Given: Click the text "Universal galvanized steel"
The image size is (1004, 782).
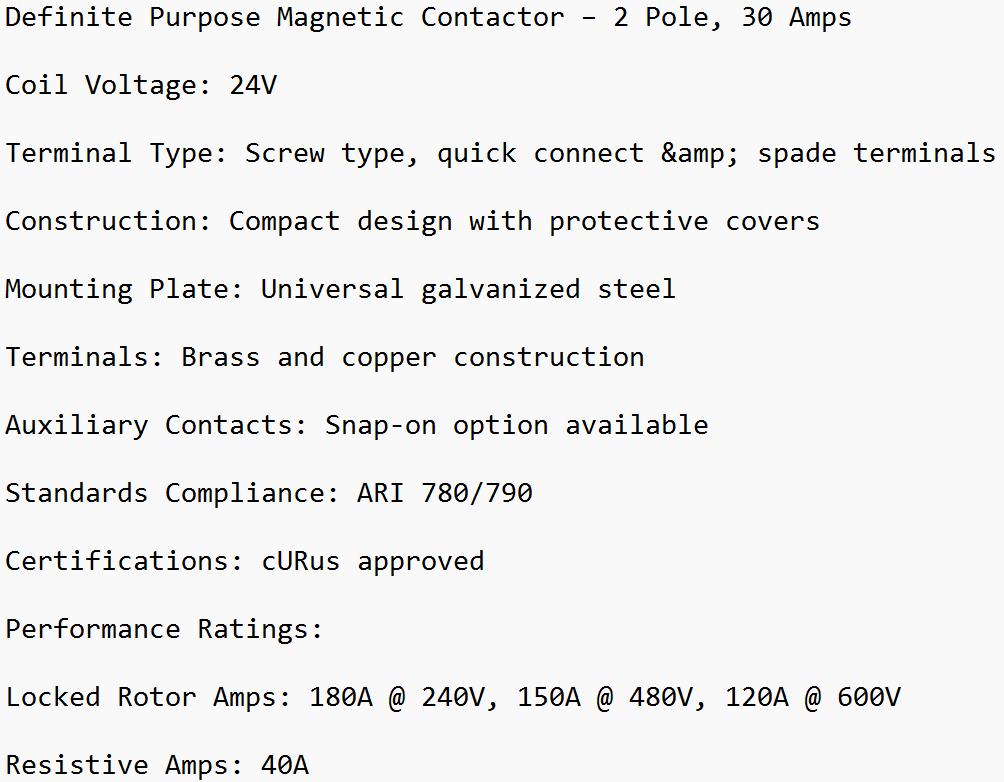Looking at the screenshot, I should [468, 289].
